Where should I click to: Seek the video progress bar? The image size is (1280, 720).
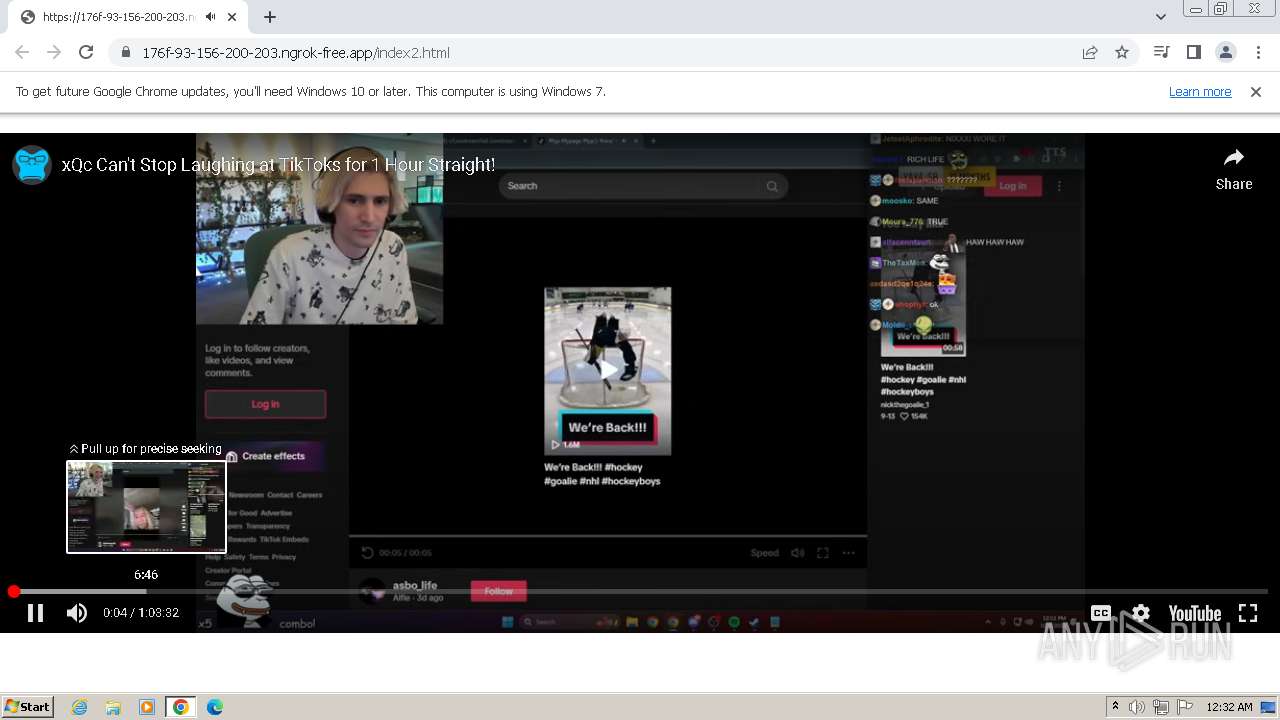[640, 592]
